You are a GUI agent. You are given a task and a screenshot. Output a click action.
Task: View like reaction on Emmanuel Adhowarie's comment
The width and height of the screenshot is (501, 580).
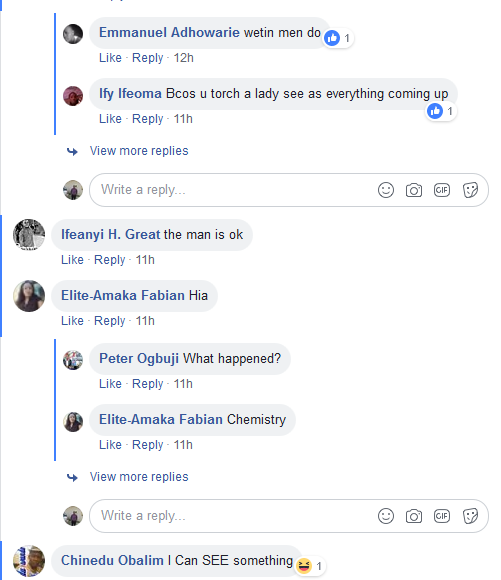click(337, 38)
